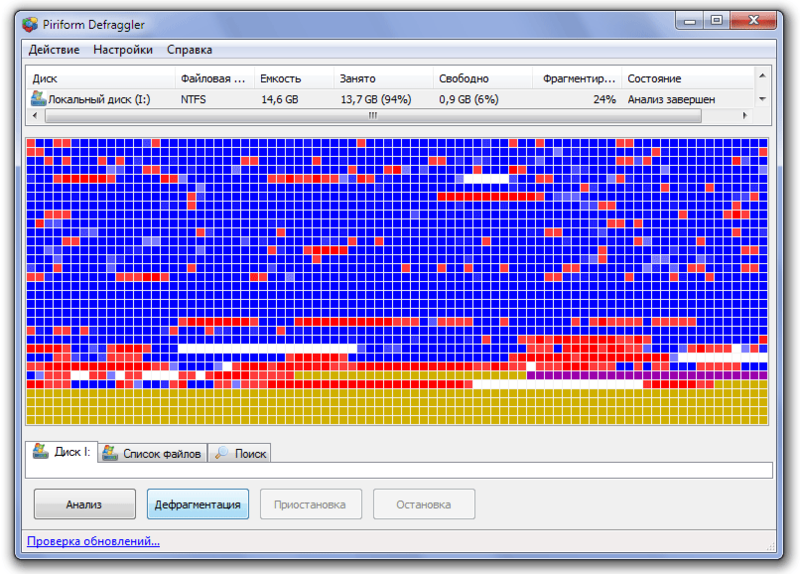The height and width of the screenshot is (574, 800).
Task: Click the 0,9 GB (6%) free value
Action: (468, 99)
